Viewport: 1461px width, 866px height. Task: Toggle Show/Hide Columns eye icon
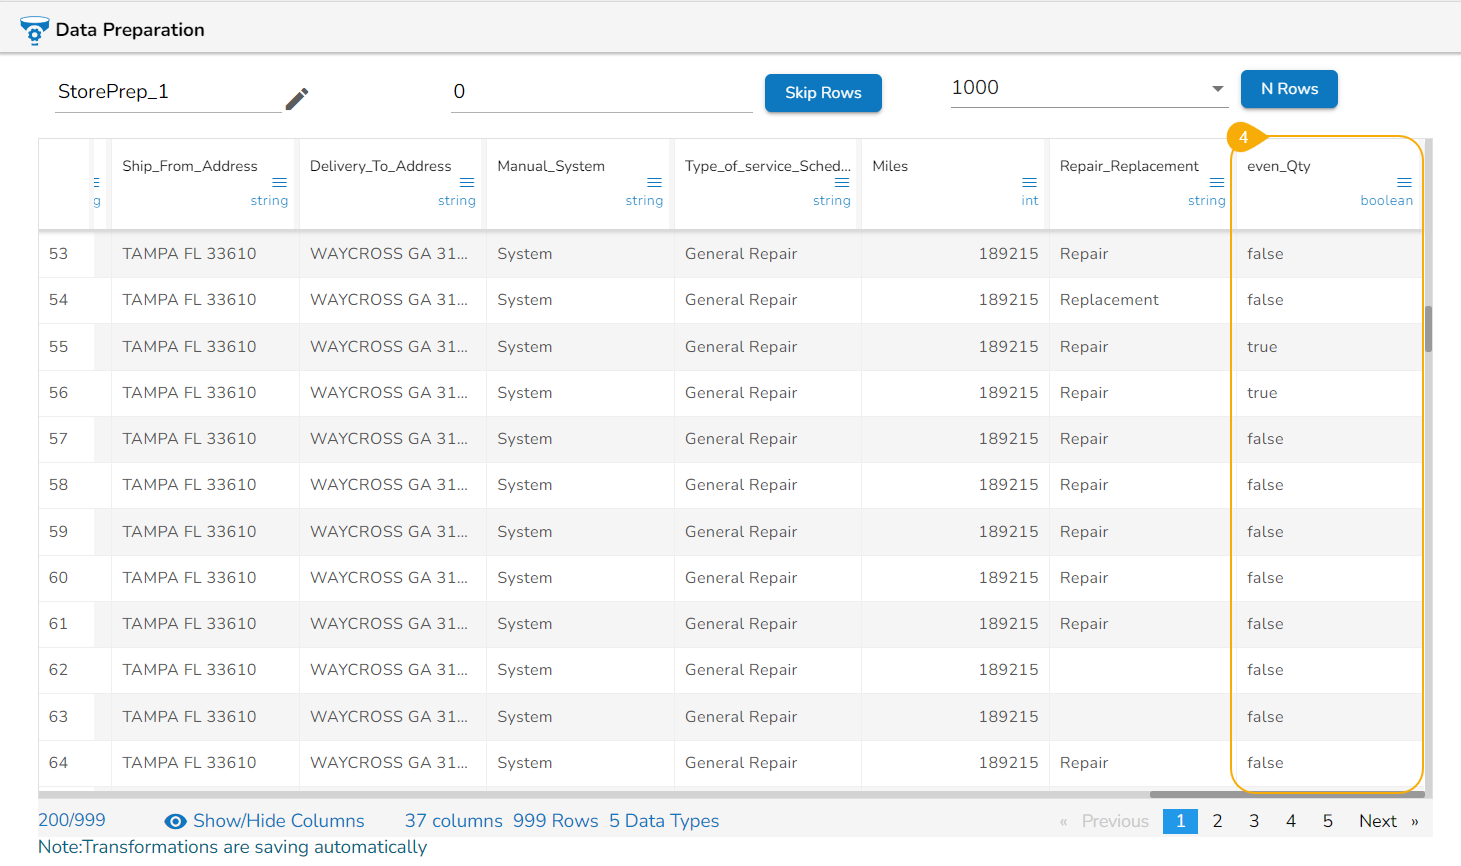pos(175,821)
